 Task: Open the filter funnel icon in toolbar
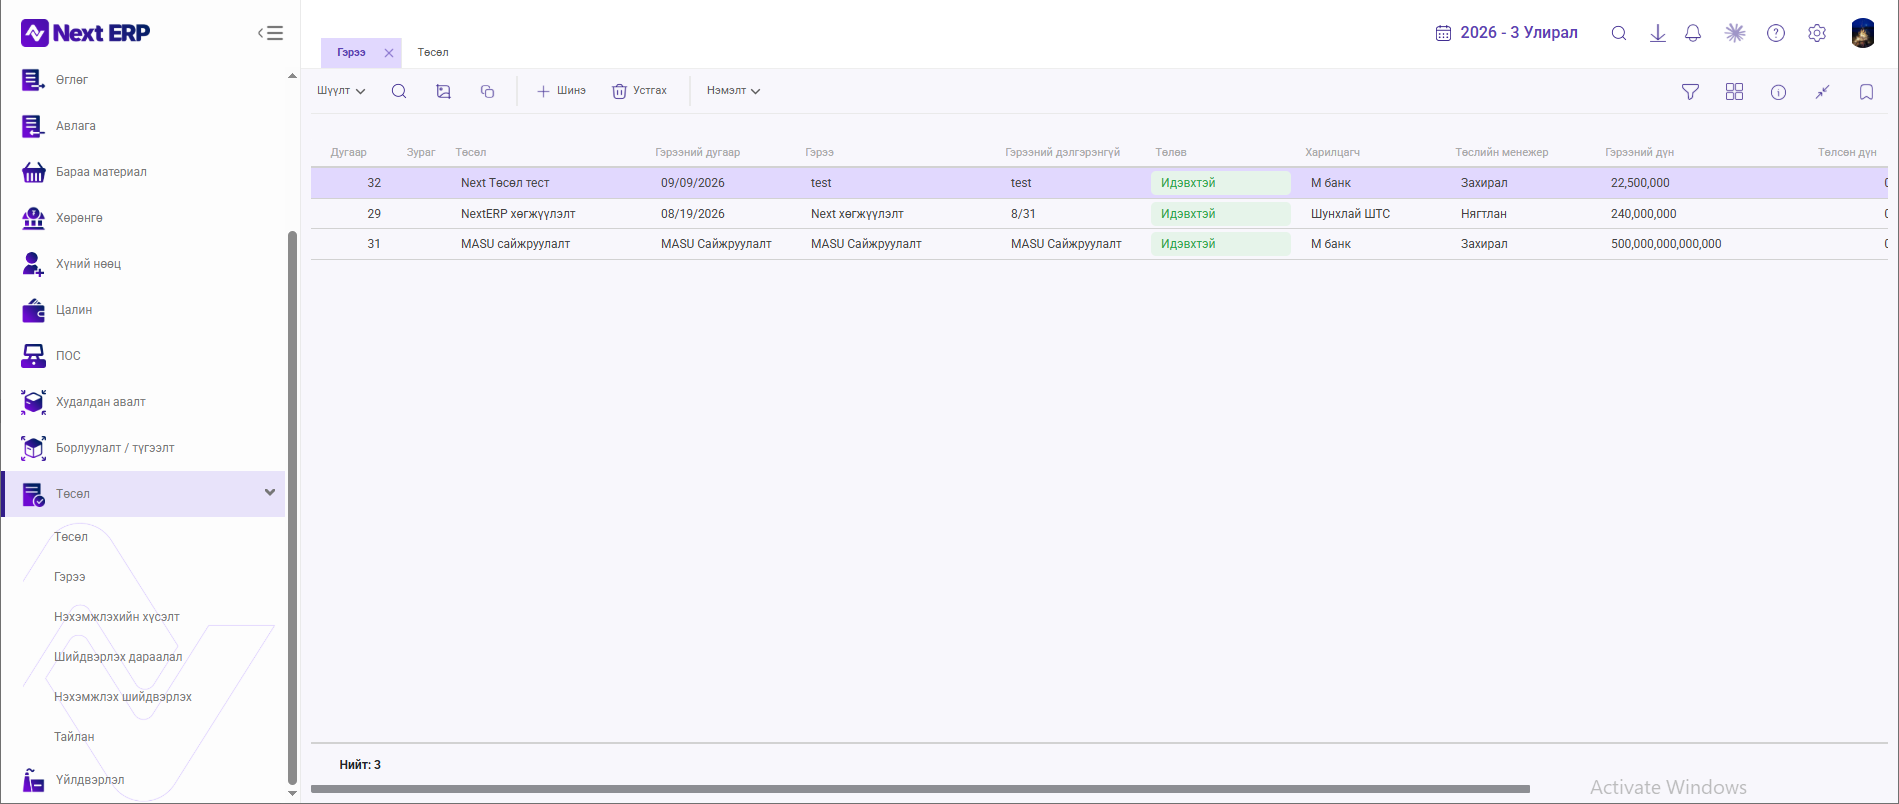(x=1690, y=92)
